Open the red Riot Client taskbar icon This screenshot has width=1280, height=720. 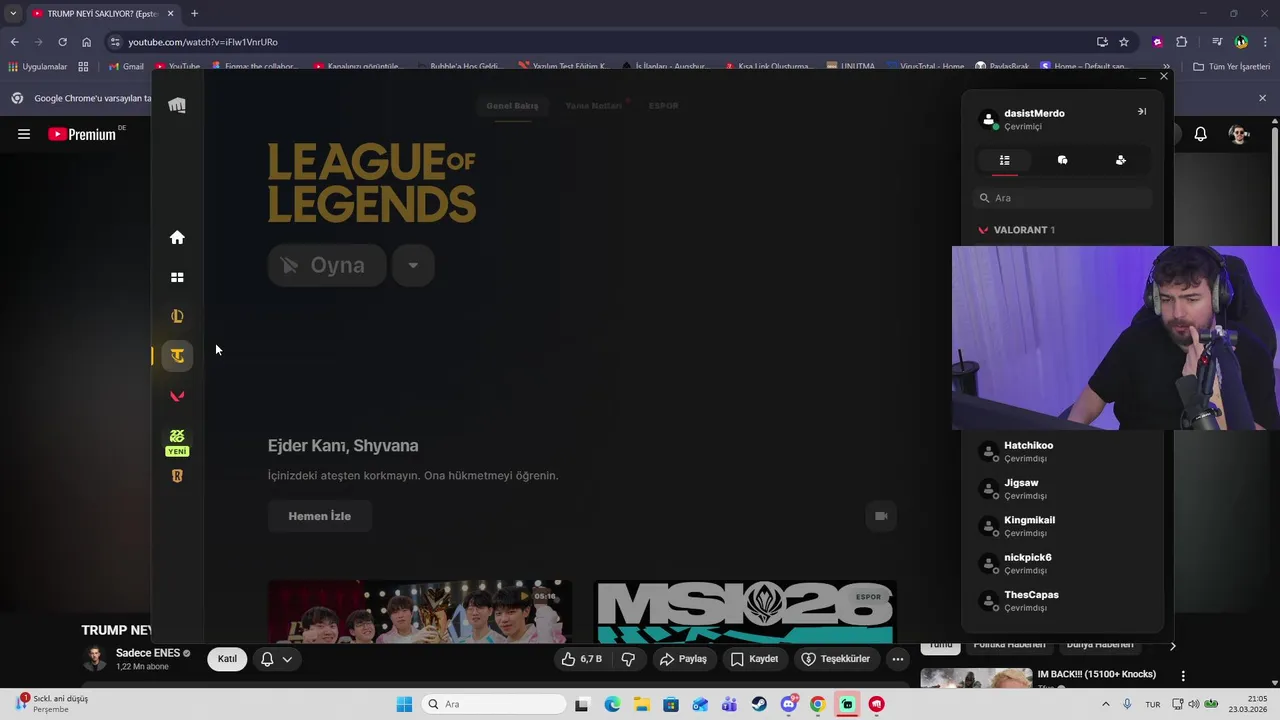877,704
